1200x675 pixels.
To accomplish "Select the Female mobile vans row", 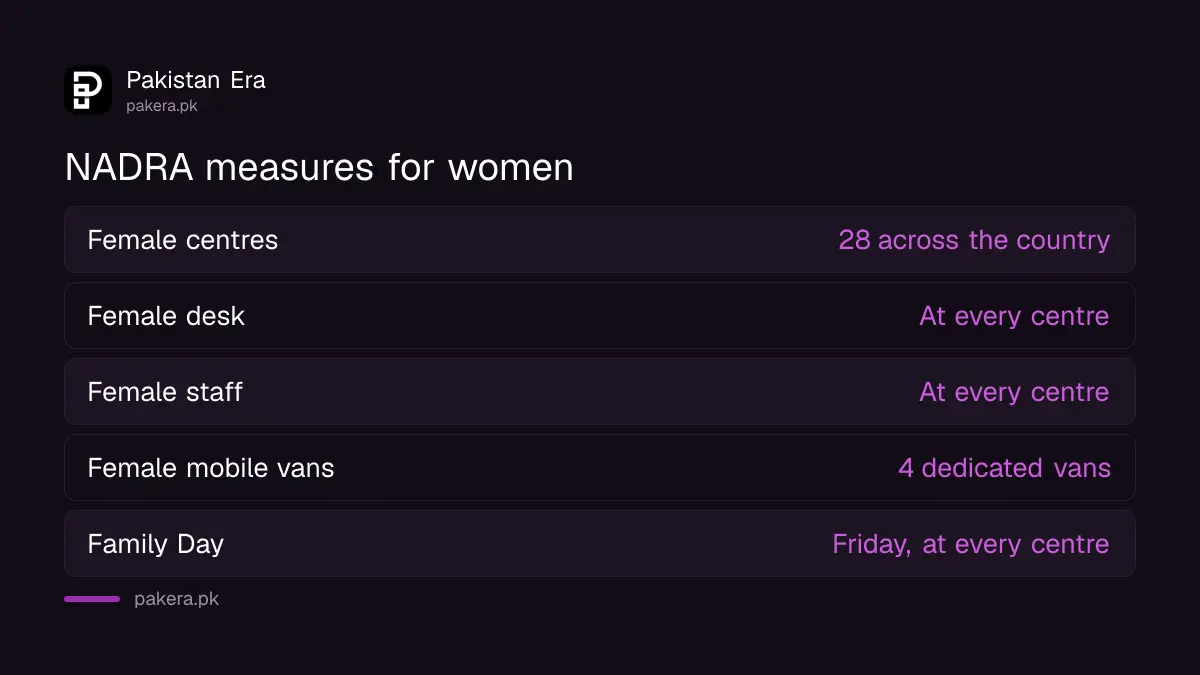I will pos(600,468).
